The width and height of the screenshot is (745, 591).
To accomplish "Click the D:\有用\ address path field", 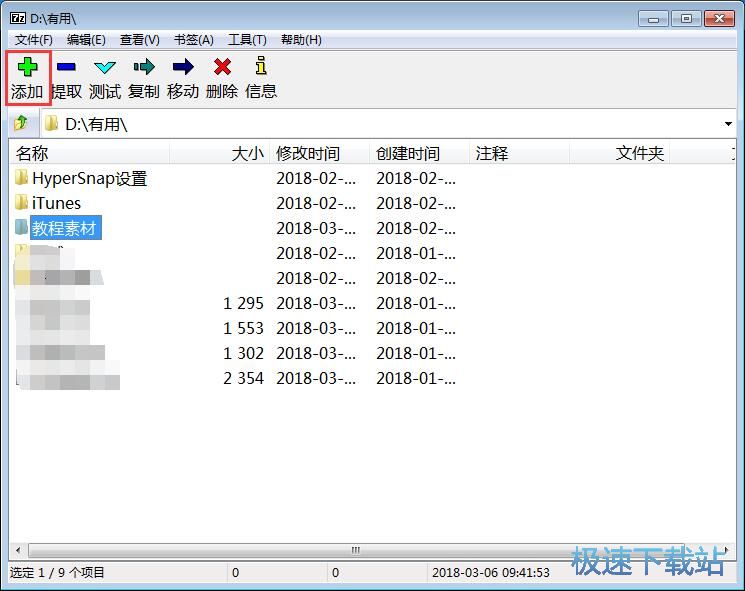I will (380, 124).
